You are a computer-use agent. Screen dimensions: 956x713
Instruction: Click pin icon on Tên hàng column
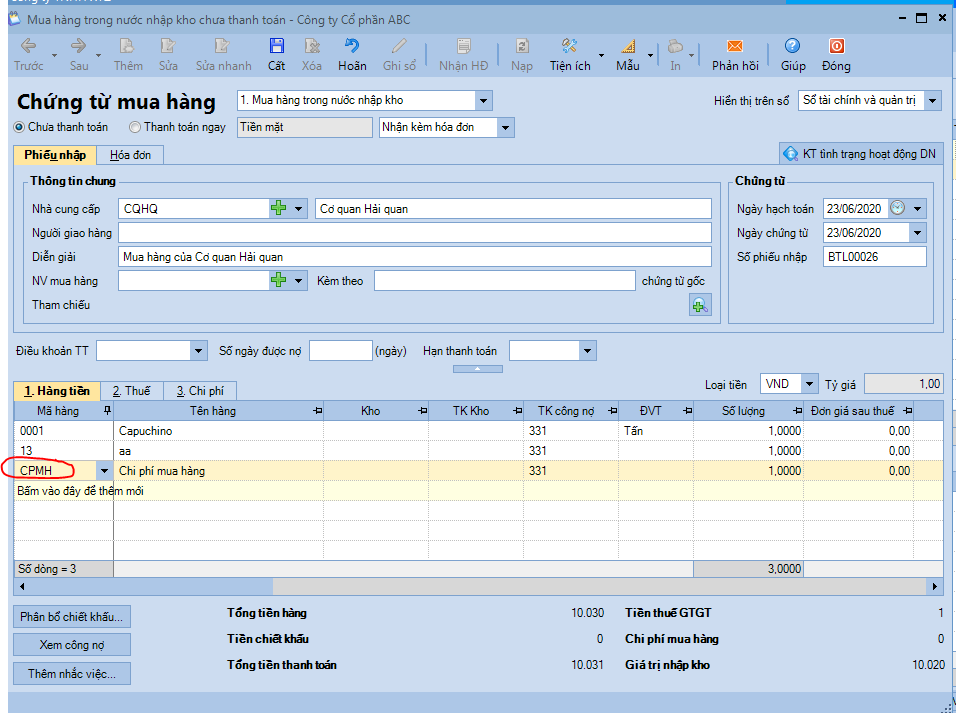pyautogui.click(x=318, y=410)
